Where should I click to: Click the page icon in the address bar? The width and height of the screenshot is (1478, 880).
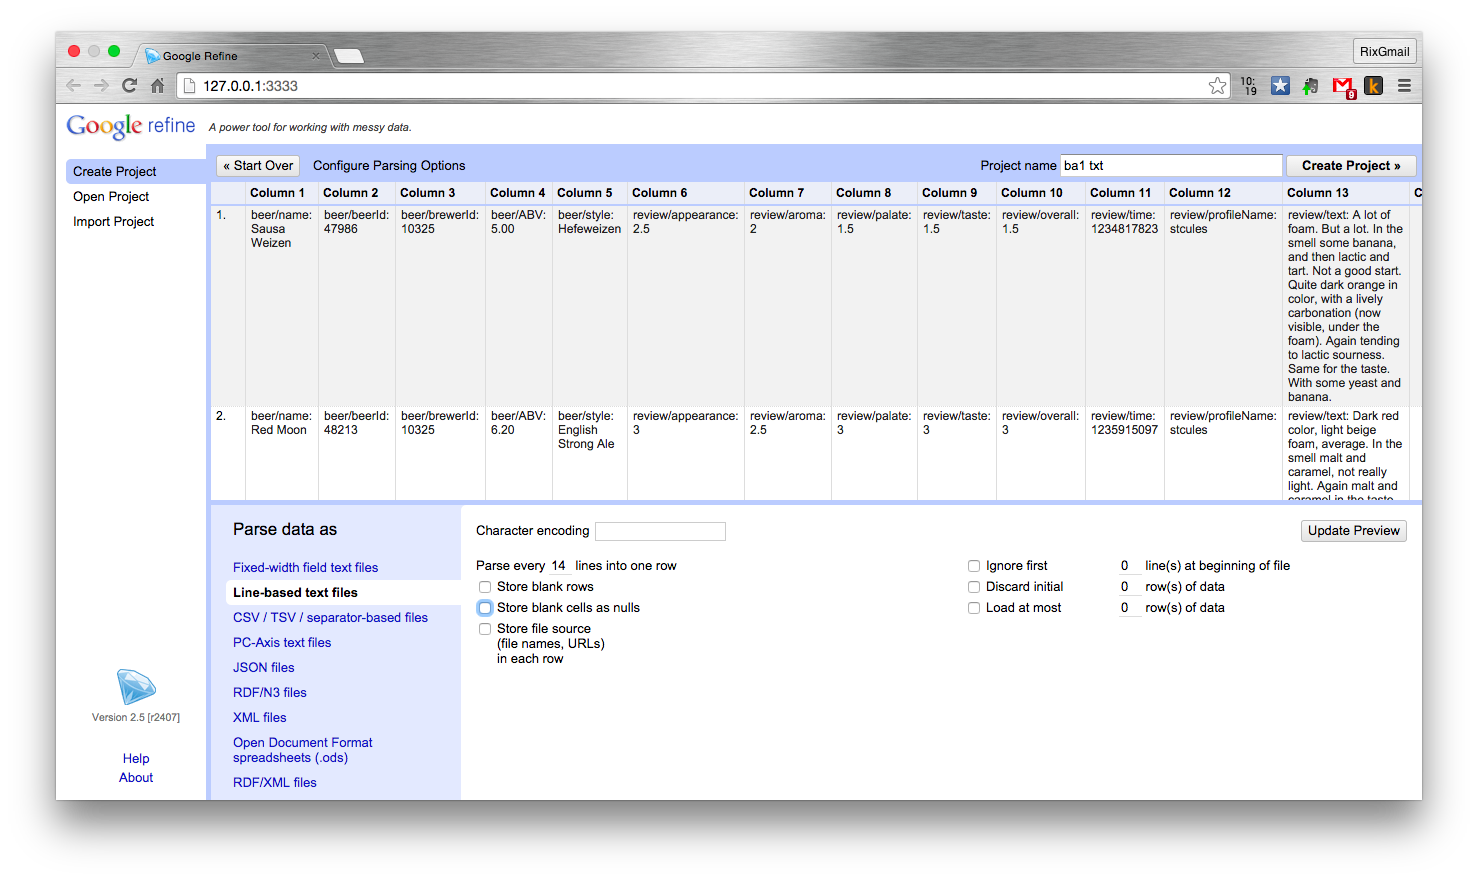coord(190,86)
